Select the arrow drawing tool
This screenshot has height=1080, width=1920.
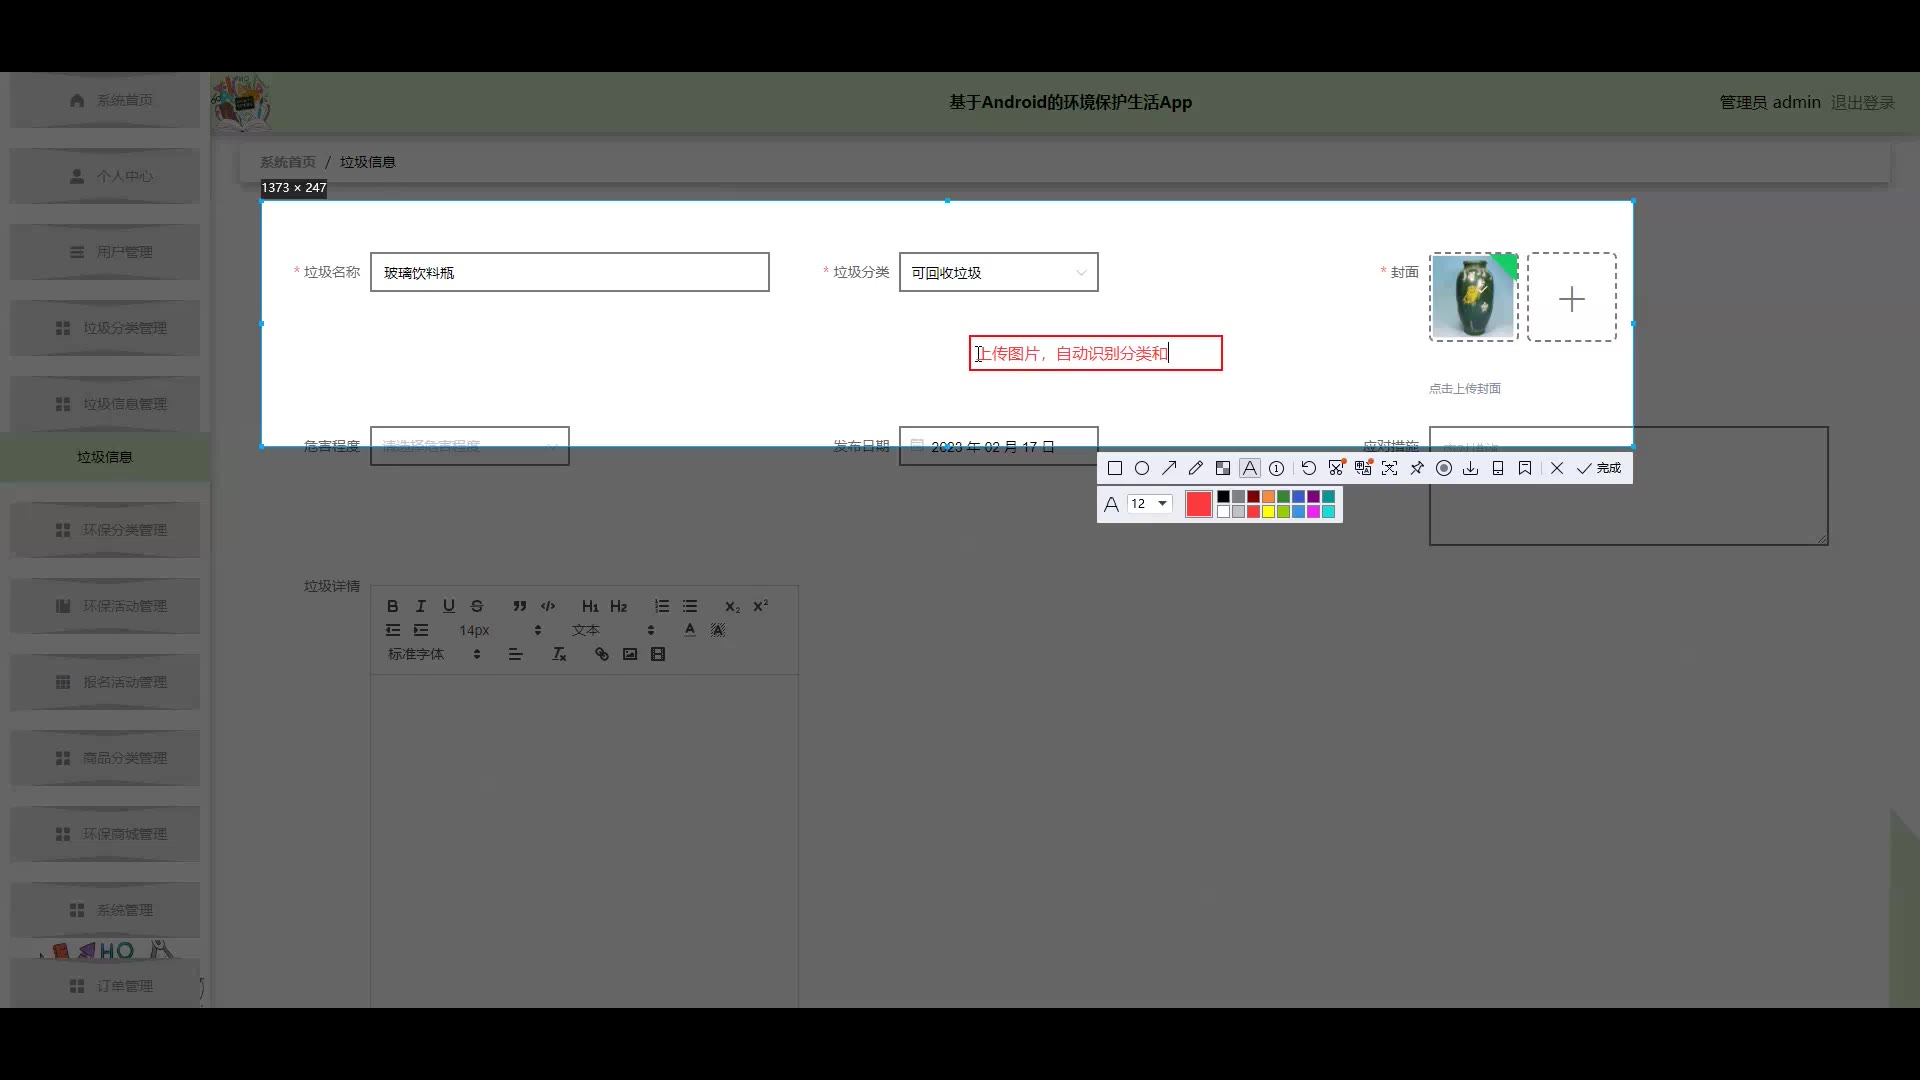(x=1169, y=468)
